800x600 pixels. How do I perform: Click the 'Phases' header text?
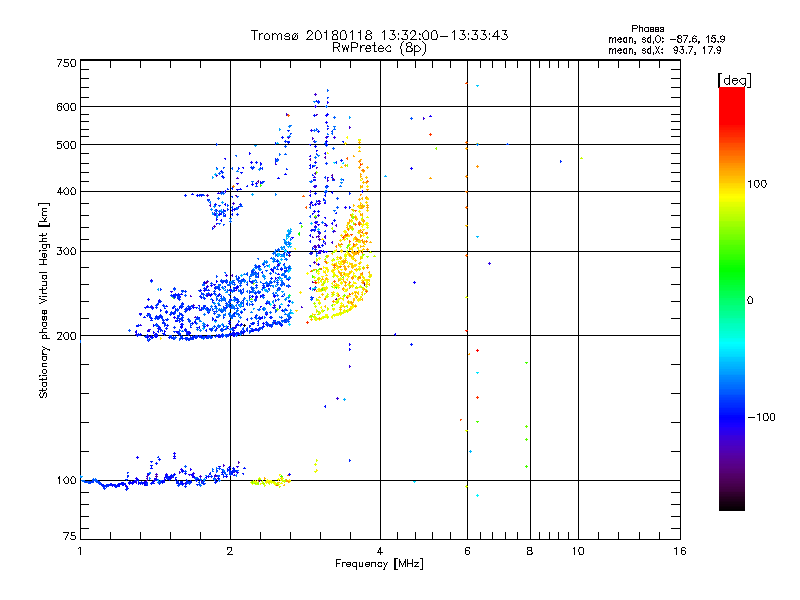coord(647,29)
